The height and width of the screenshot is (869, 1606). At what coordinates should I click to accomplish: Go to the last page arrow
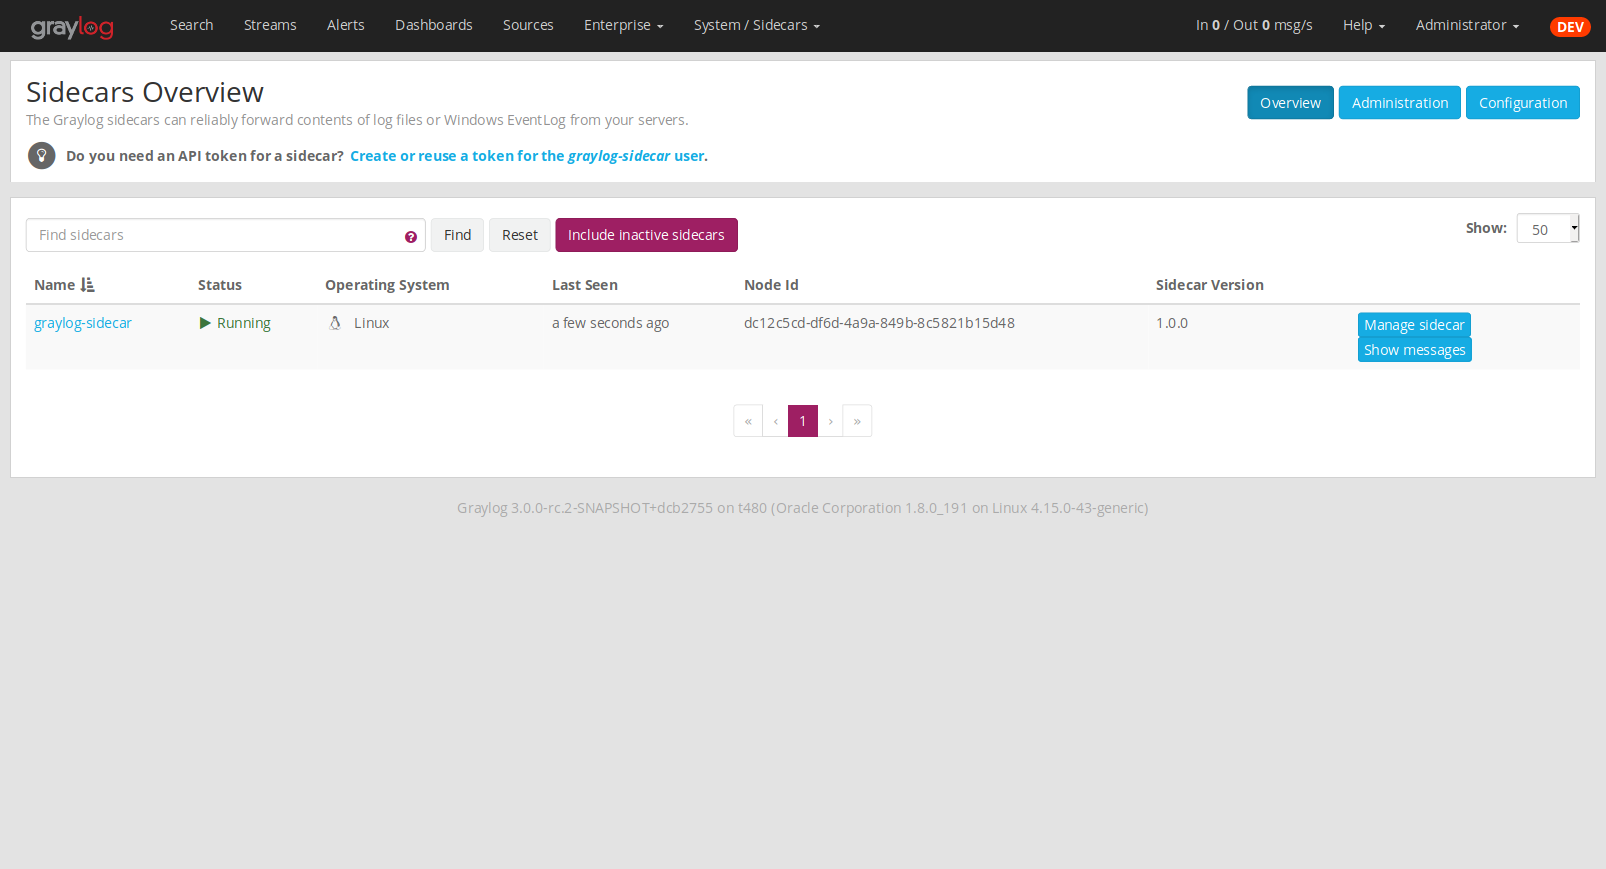click(857, 421)
